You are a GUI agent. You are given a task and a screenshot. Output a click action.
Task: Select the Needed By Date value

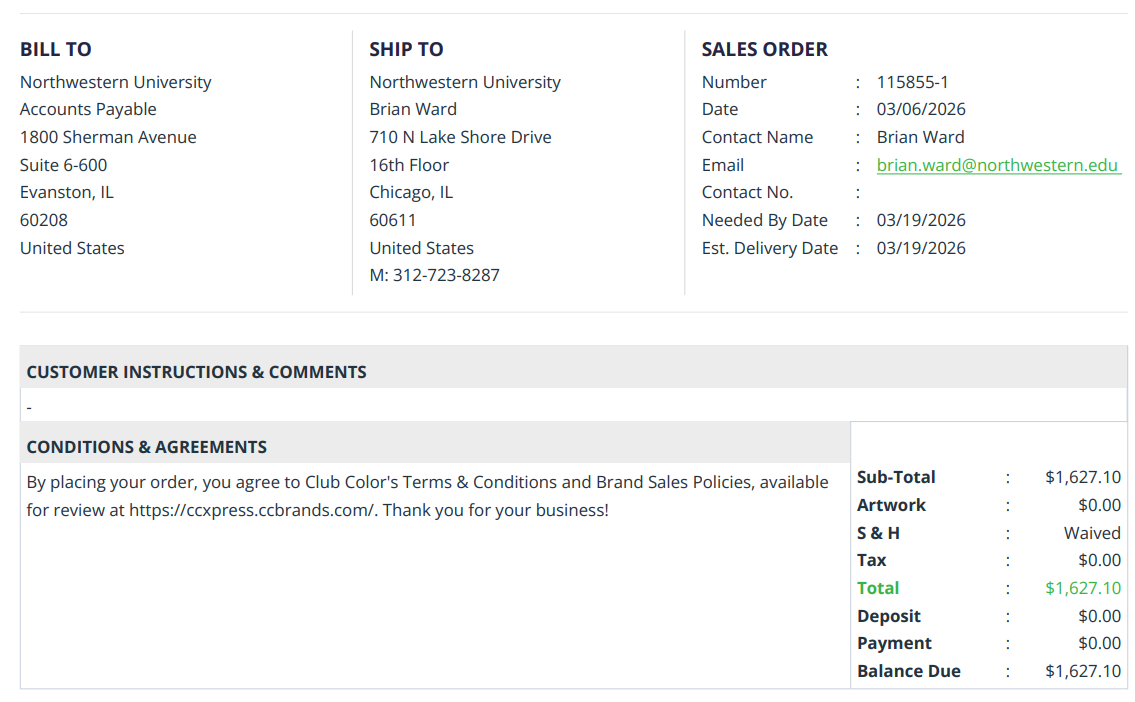tap(921, 220)
